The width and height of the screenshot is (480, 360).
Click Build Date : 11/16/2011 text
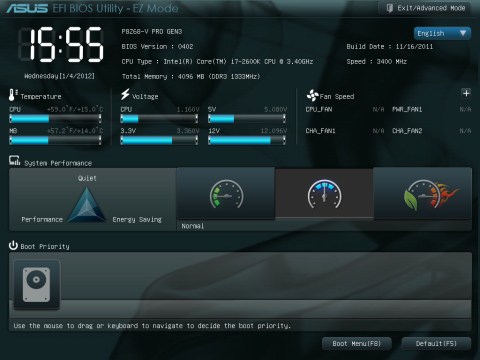click(x=390, y=46)
